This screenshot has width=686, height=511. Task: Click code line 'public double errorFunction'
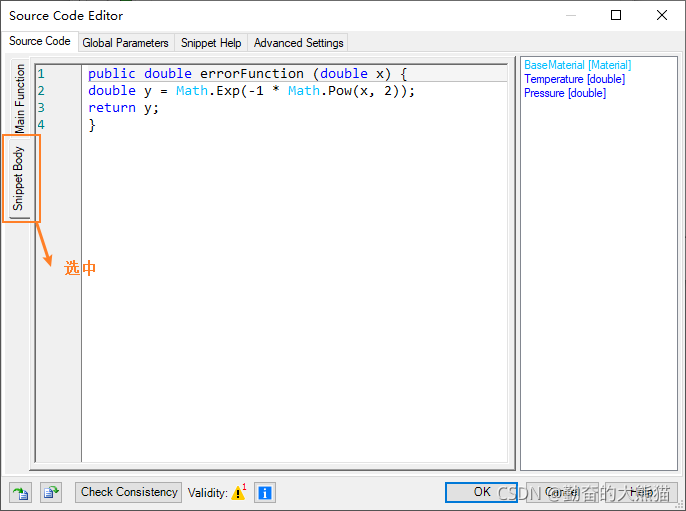click(248, 74)
